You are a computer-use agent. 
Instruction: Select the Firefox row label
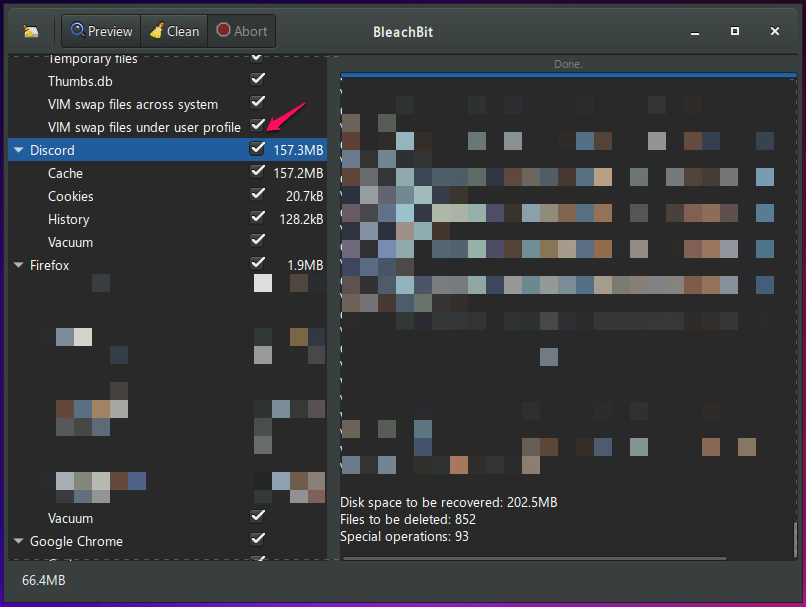click(x=49, y=265)
